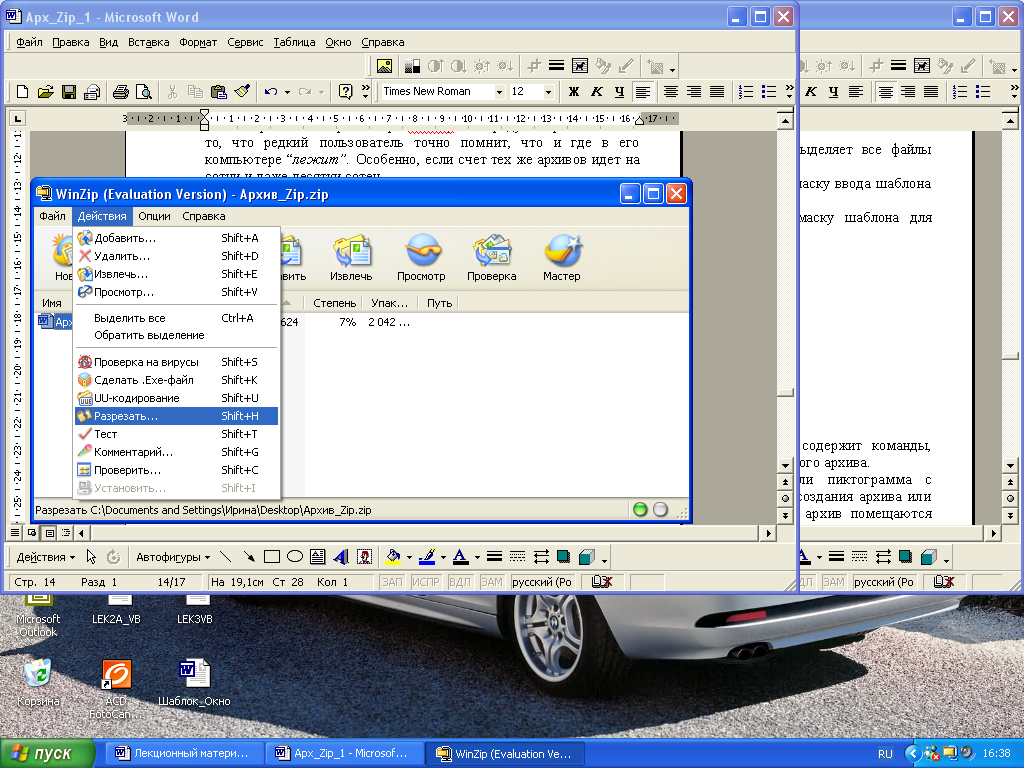Click the Crop icon in Picture toolbar
Image resolution: width=1024 pixels, height=768 pixels.
click(534, 66)
